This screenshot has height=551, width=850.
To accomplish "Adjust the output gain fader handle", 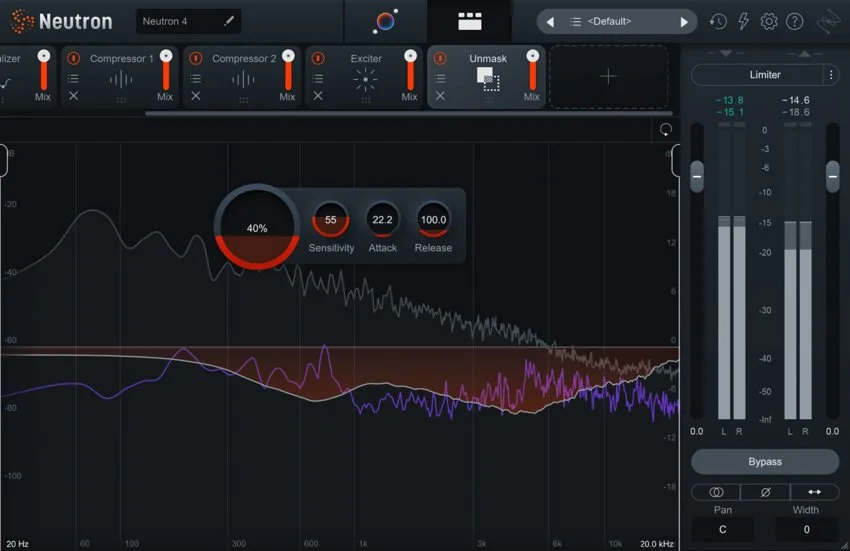I will (833, 176).
